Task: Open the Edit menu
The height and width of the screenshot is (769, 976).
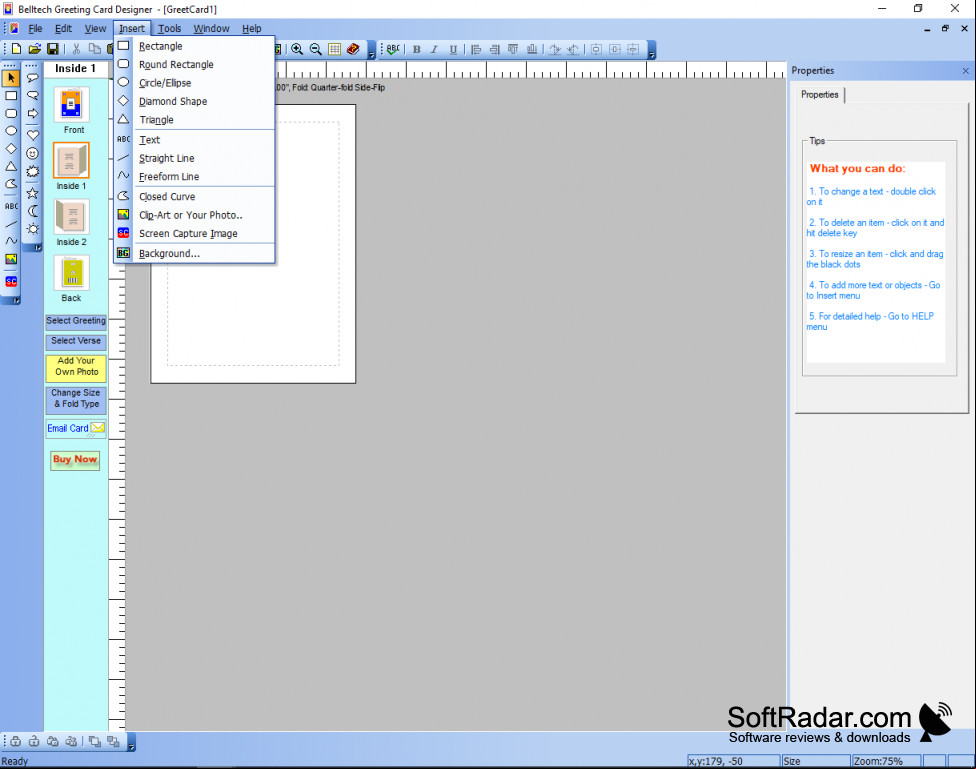Action: [x=63, y=29]
